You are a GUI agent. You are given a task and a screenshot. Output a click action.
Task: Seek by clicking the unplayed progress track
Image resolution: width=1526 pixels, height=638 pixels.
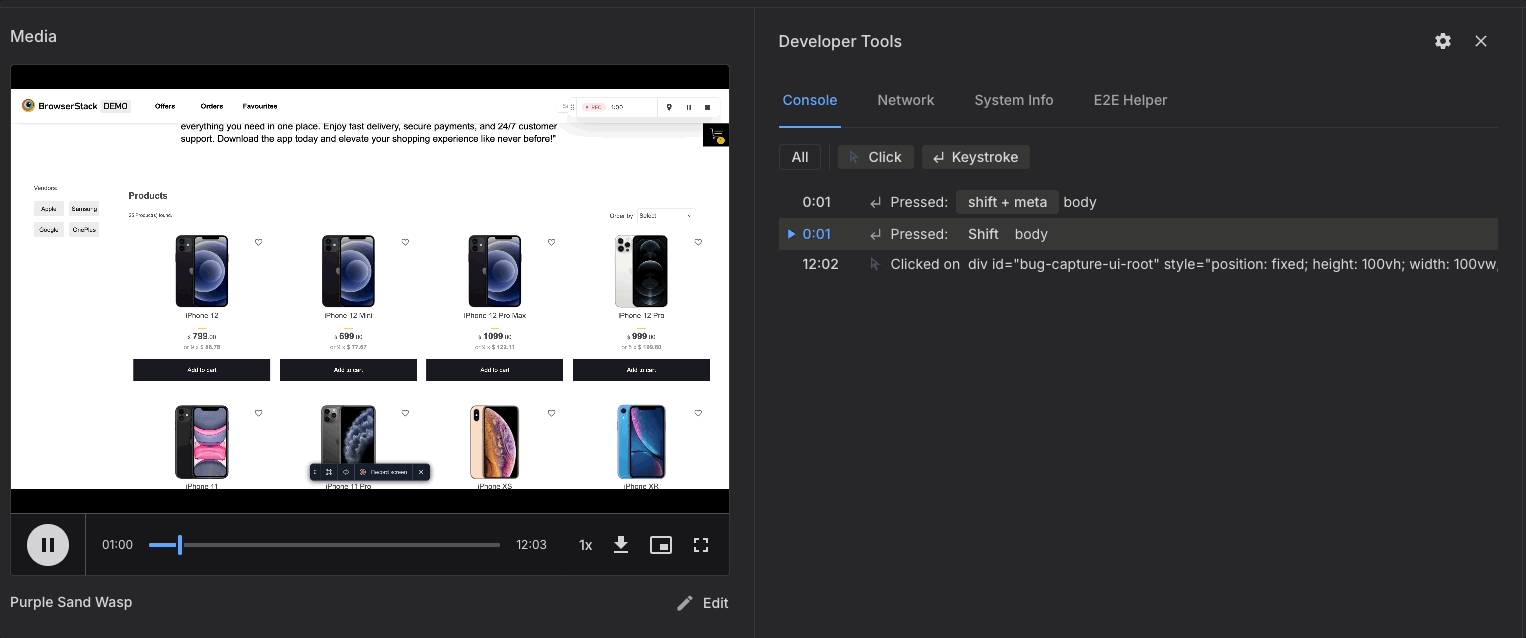tap(340, 545)
